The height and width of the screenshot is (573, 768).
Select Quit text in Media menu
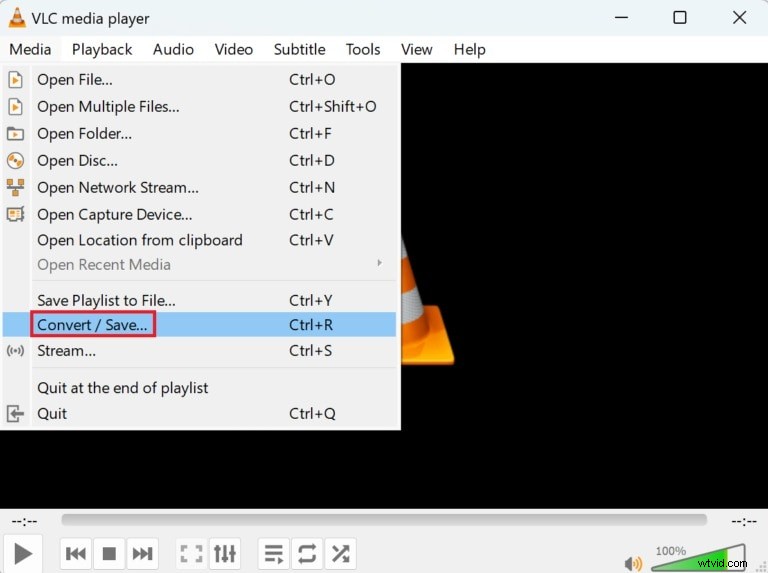click(x=52, y=414)
